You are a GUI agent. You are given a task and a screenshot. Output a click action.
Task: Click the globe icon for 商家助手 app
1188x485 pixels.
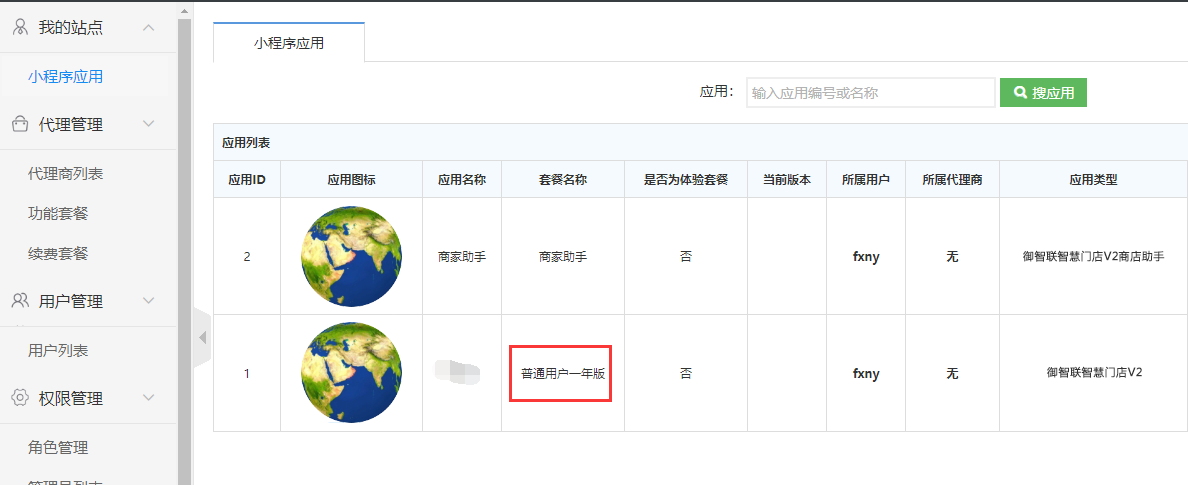pyautogui.click(x=351, y=256)
